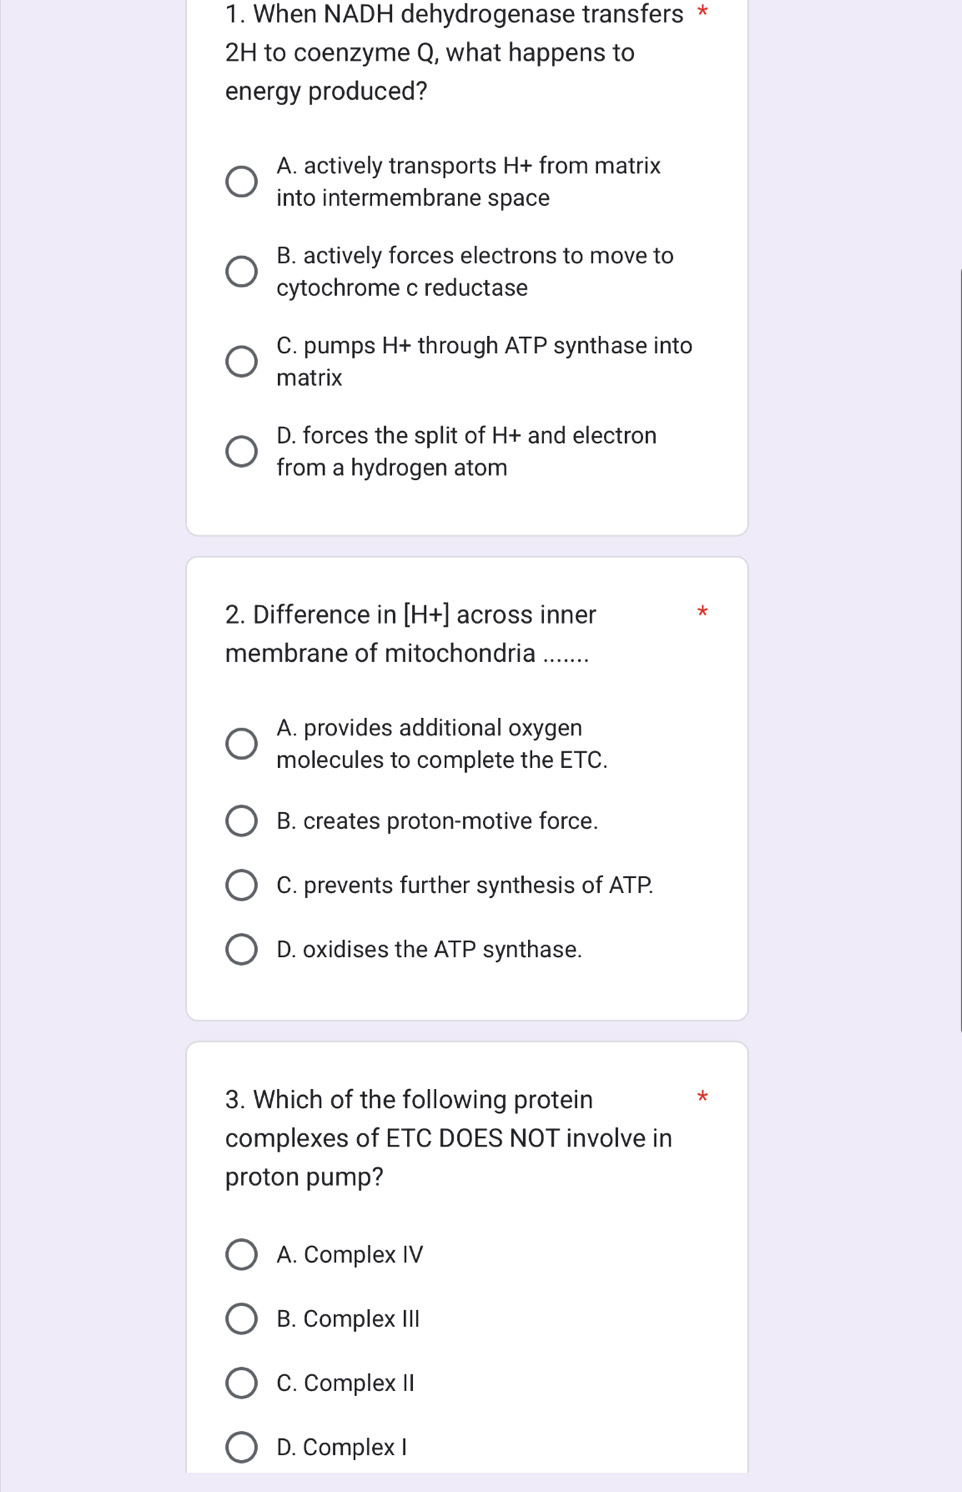962x1492 pixels.
Task: Click the red required asterisk on question 3
Action: pyautogui.click(x=702, y=1098)
